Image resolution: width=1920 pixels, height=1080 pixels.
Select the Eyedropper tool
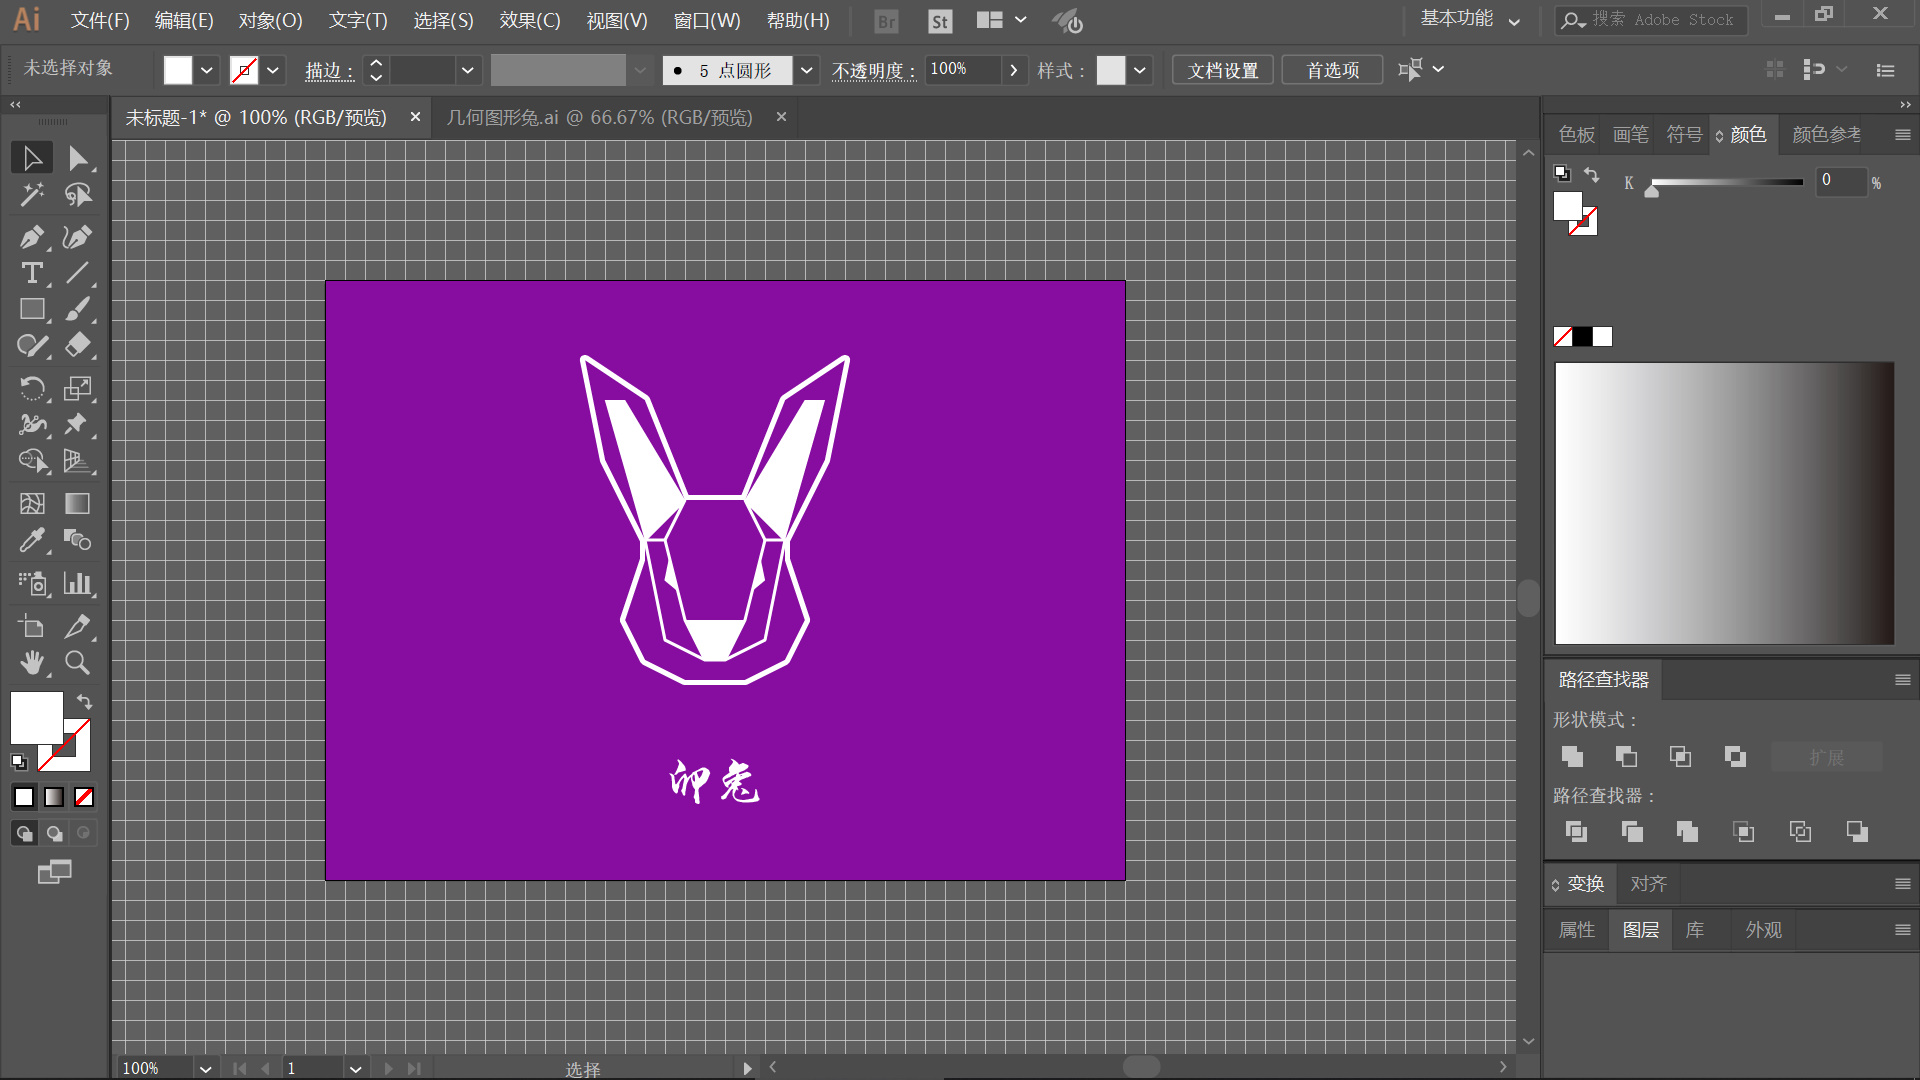pyautogui.click(x=31, y=541)
